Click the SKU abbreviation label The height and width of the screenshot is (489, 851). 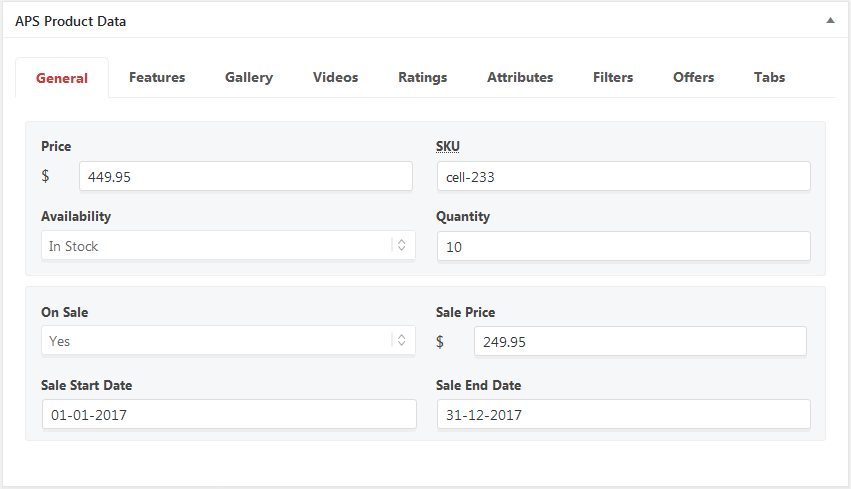[448, 146]
